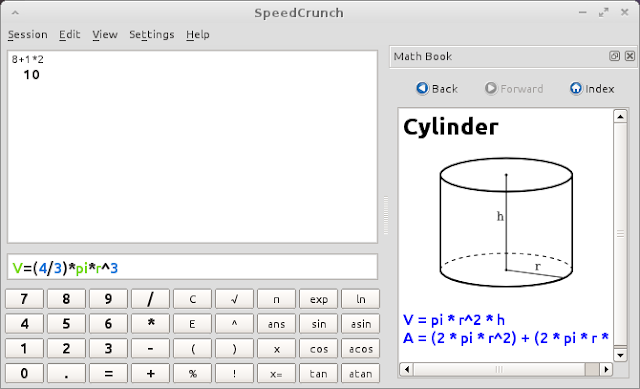Viewport: 640px width, 389px height.
Task: Click the horizontal scroll left arrow
Action: point(407,369)
